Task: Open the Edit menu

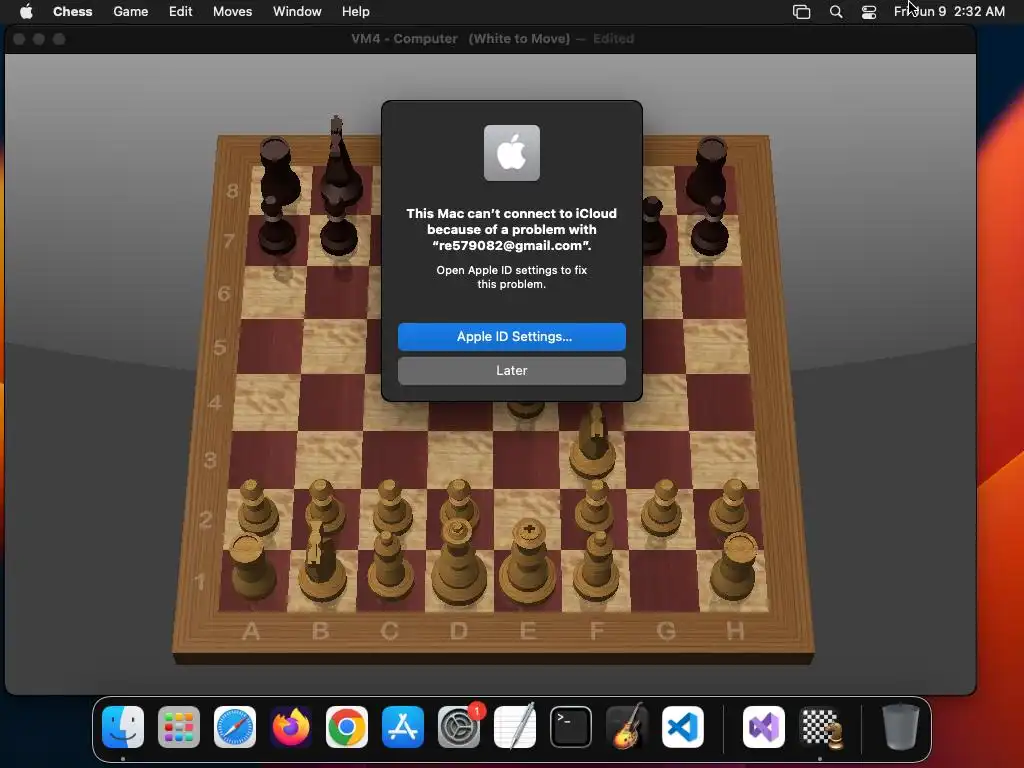Action: tap(180, 11)
